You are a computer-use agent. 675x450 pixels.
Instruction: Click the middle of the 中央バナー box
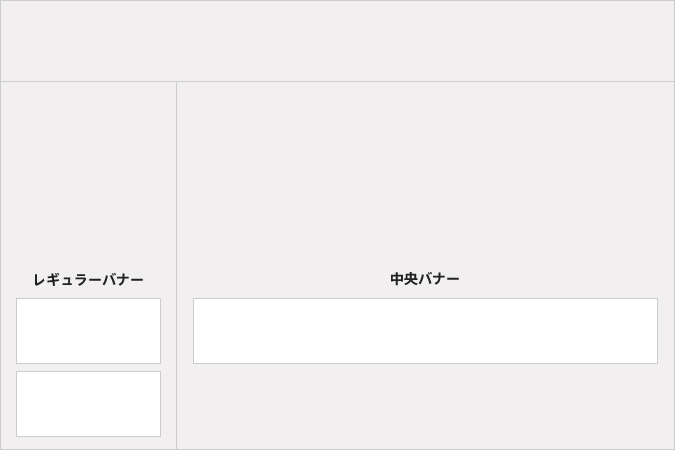425,331
